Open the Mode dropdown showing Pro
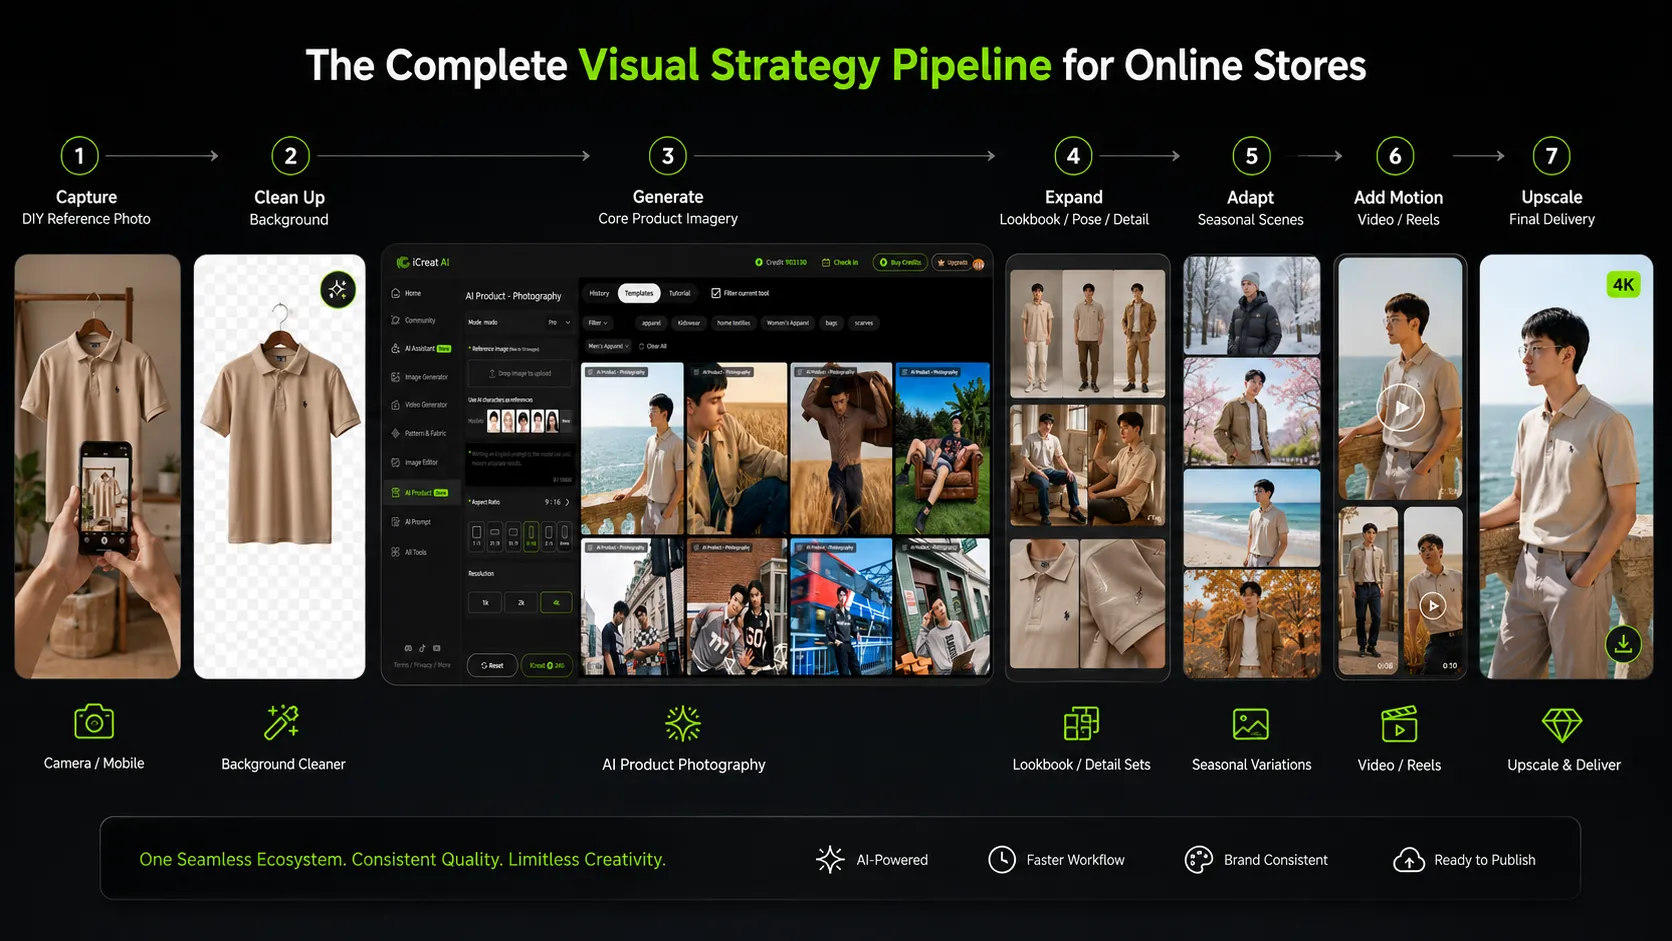This screenshot has height=941, width=1672. [x=559, y=323]
